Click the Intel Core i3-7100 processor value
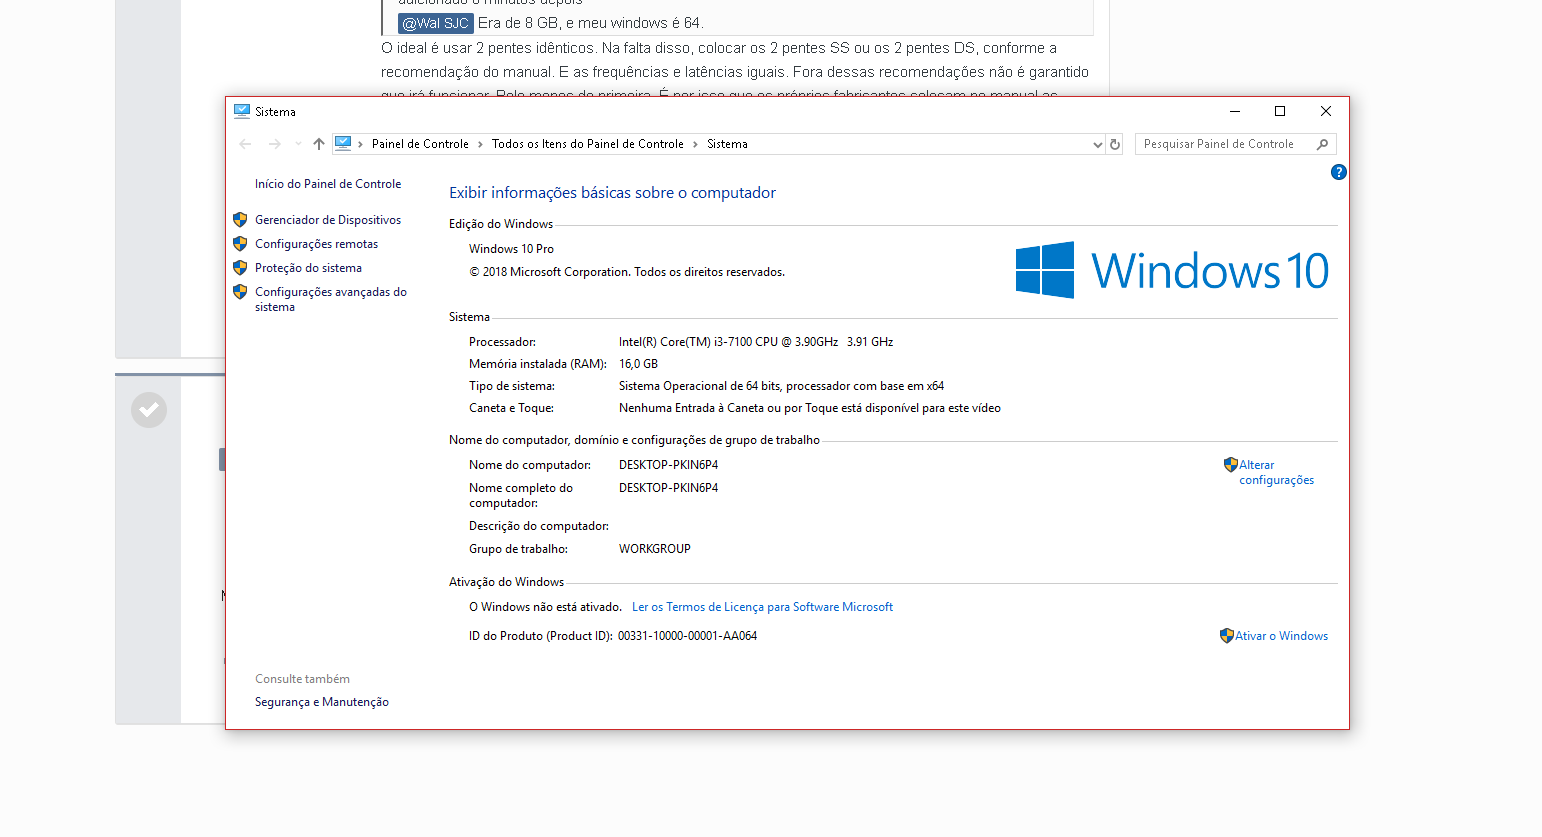 click(756, 342)
